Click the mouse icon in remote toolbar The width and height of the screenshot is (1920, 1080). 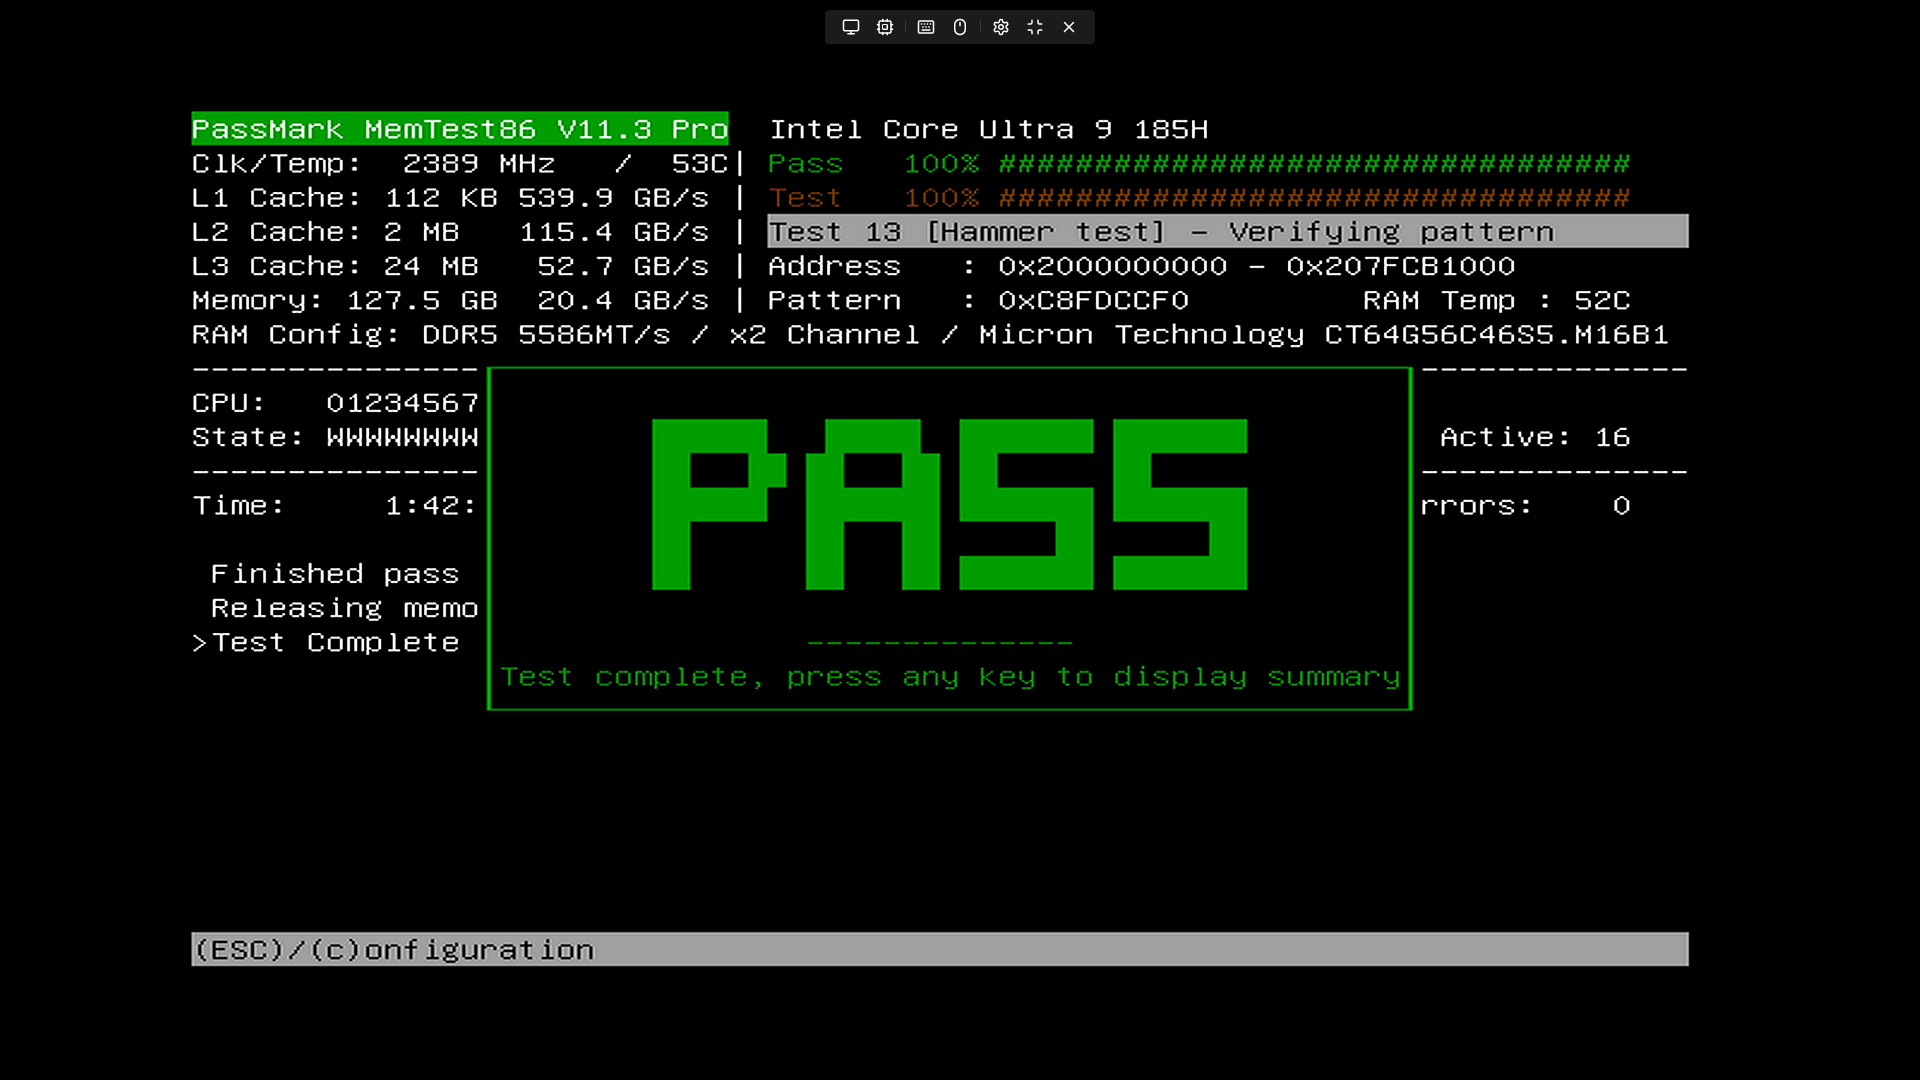pyautogui.click(x=960, y=27)
